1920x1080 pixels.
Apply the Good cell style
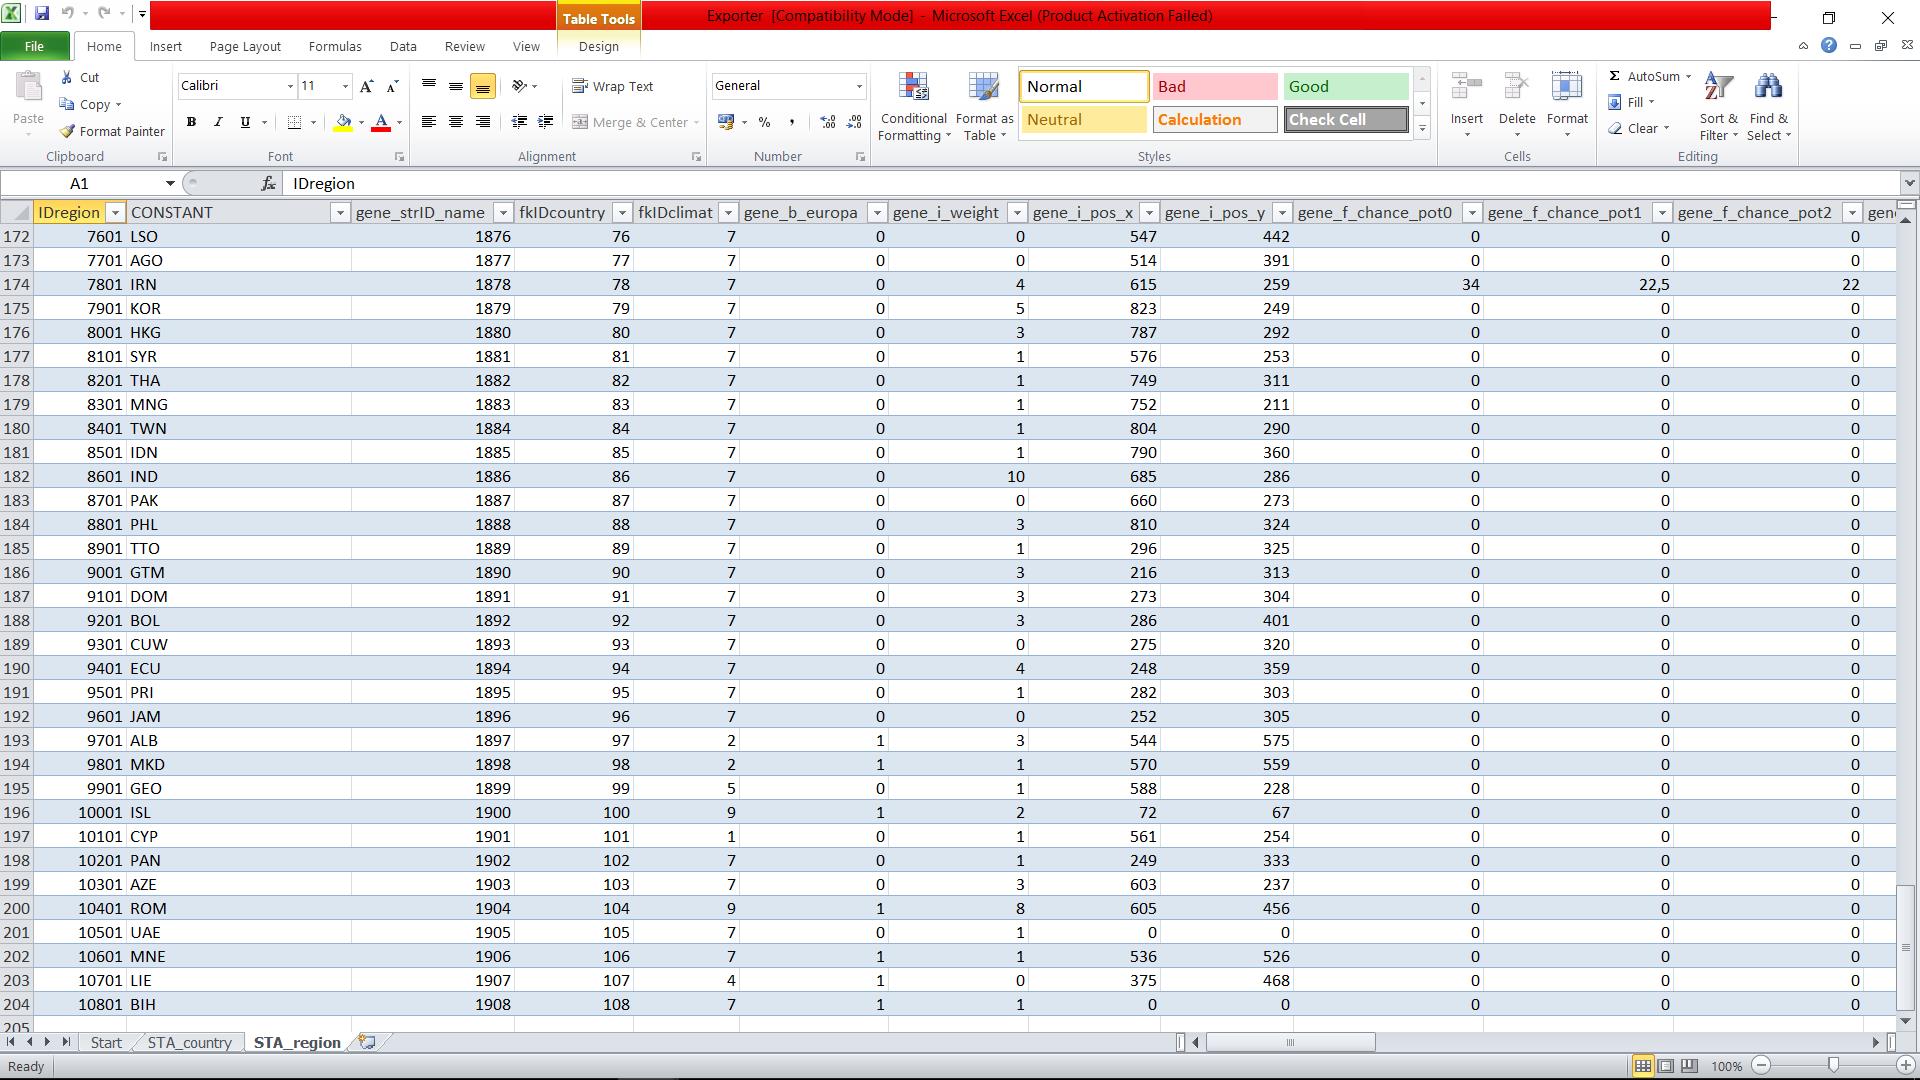point(1345,87)
